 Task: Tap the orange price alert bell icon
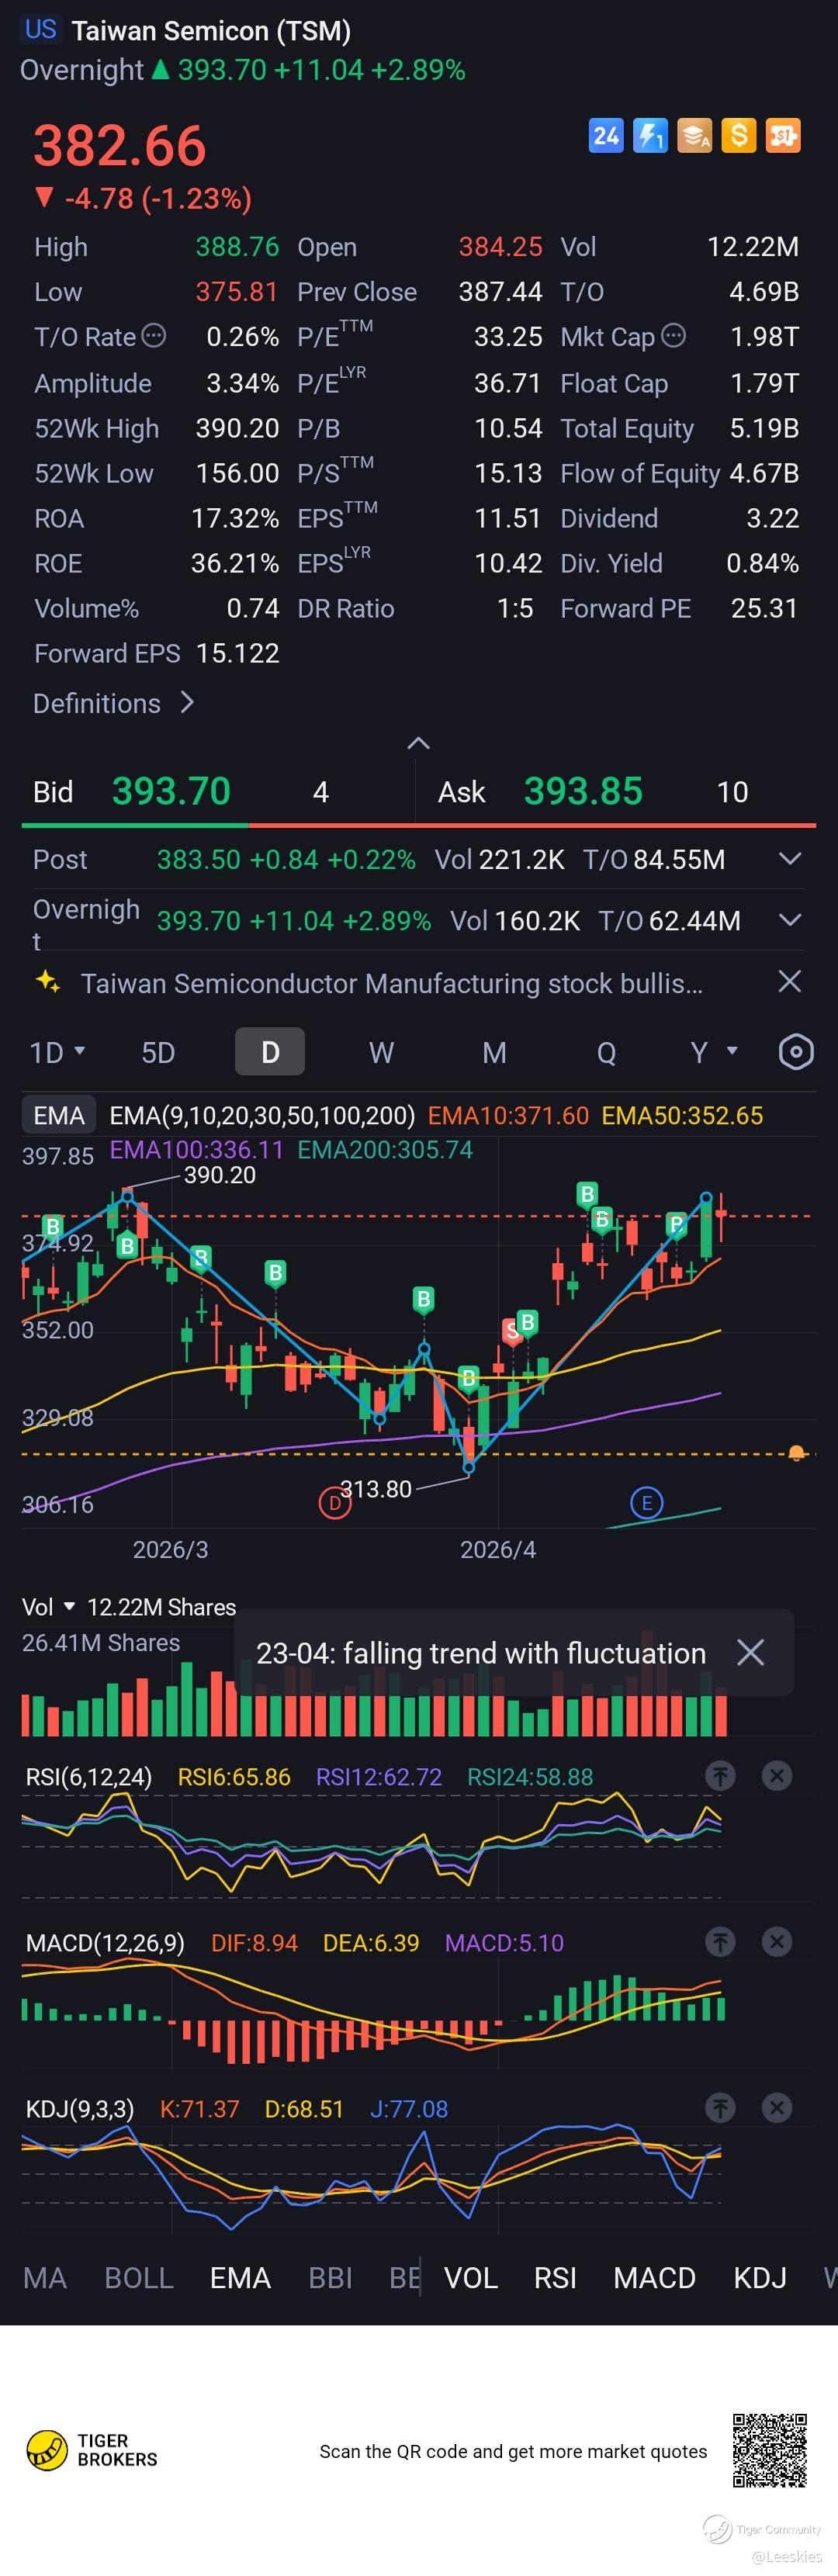pyautogui.click(x=797, y=1453)
